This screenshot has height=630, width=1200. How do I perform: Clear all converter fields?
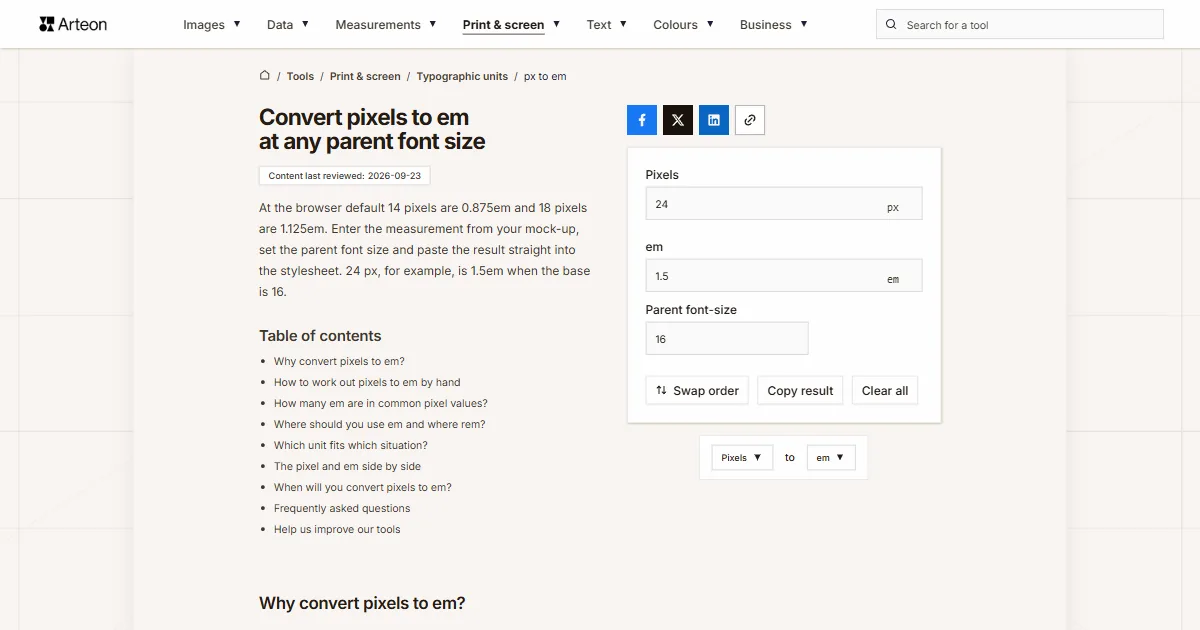click(x=885, y=390)
